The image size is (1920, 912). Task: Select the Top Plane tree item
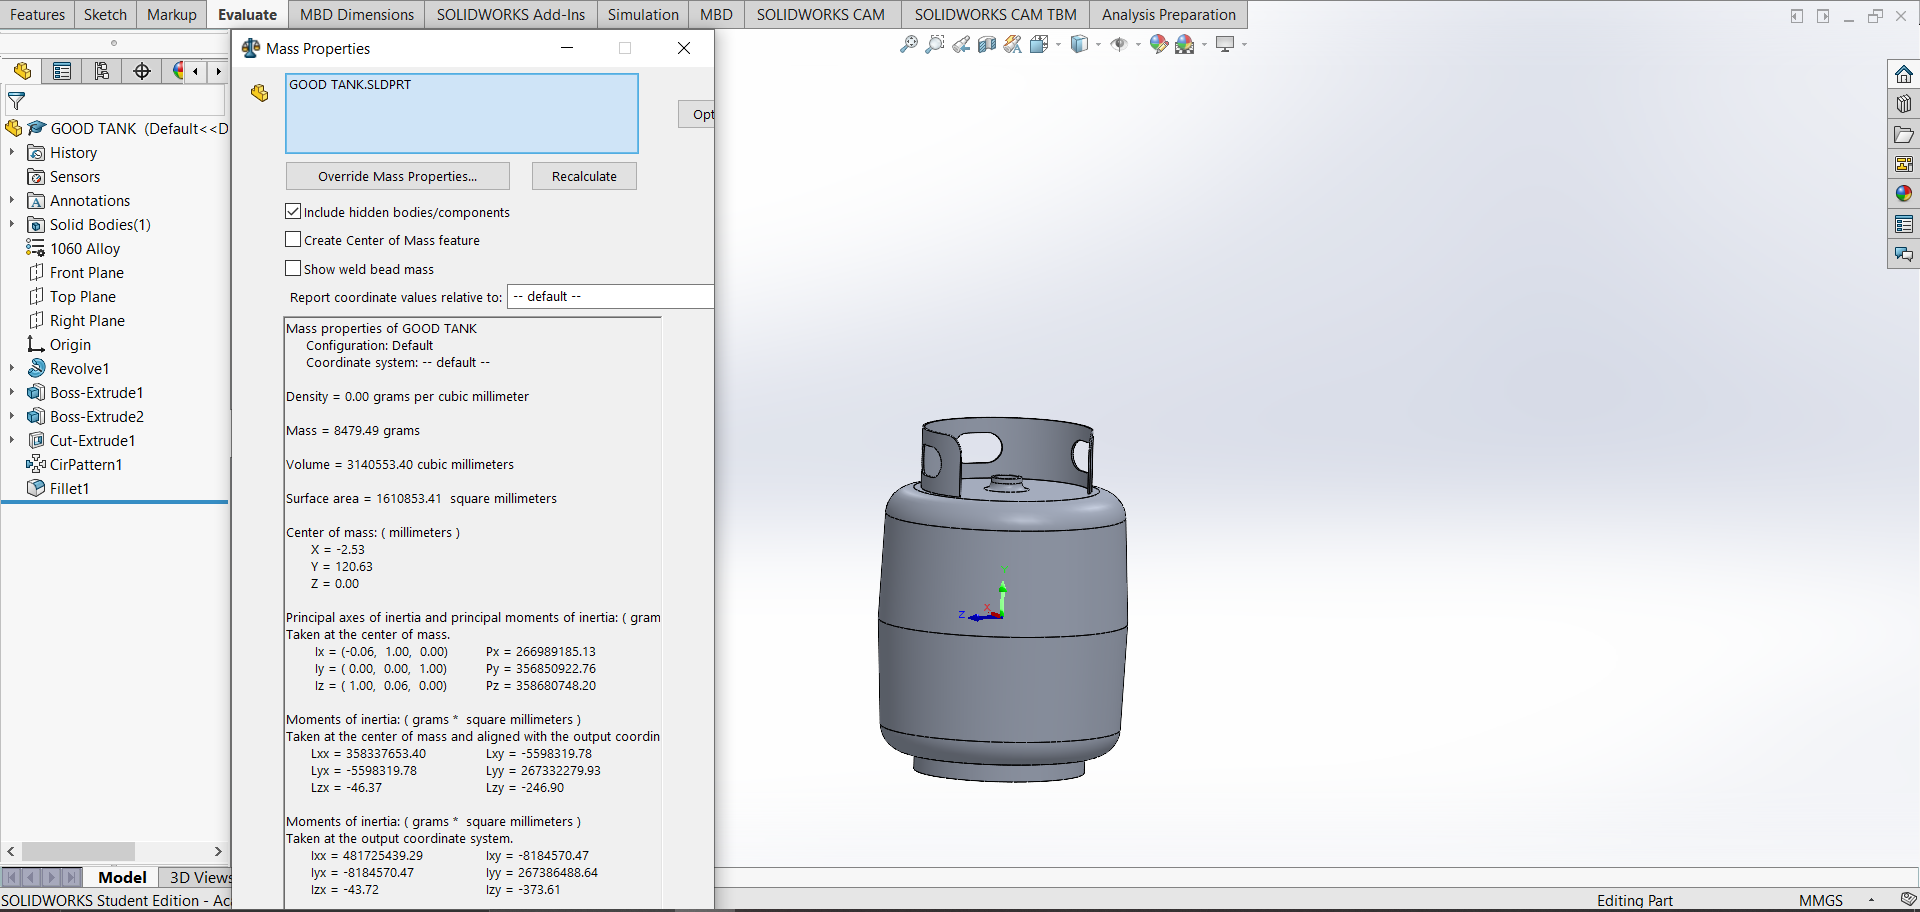point(83,296)
